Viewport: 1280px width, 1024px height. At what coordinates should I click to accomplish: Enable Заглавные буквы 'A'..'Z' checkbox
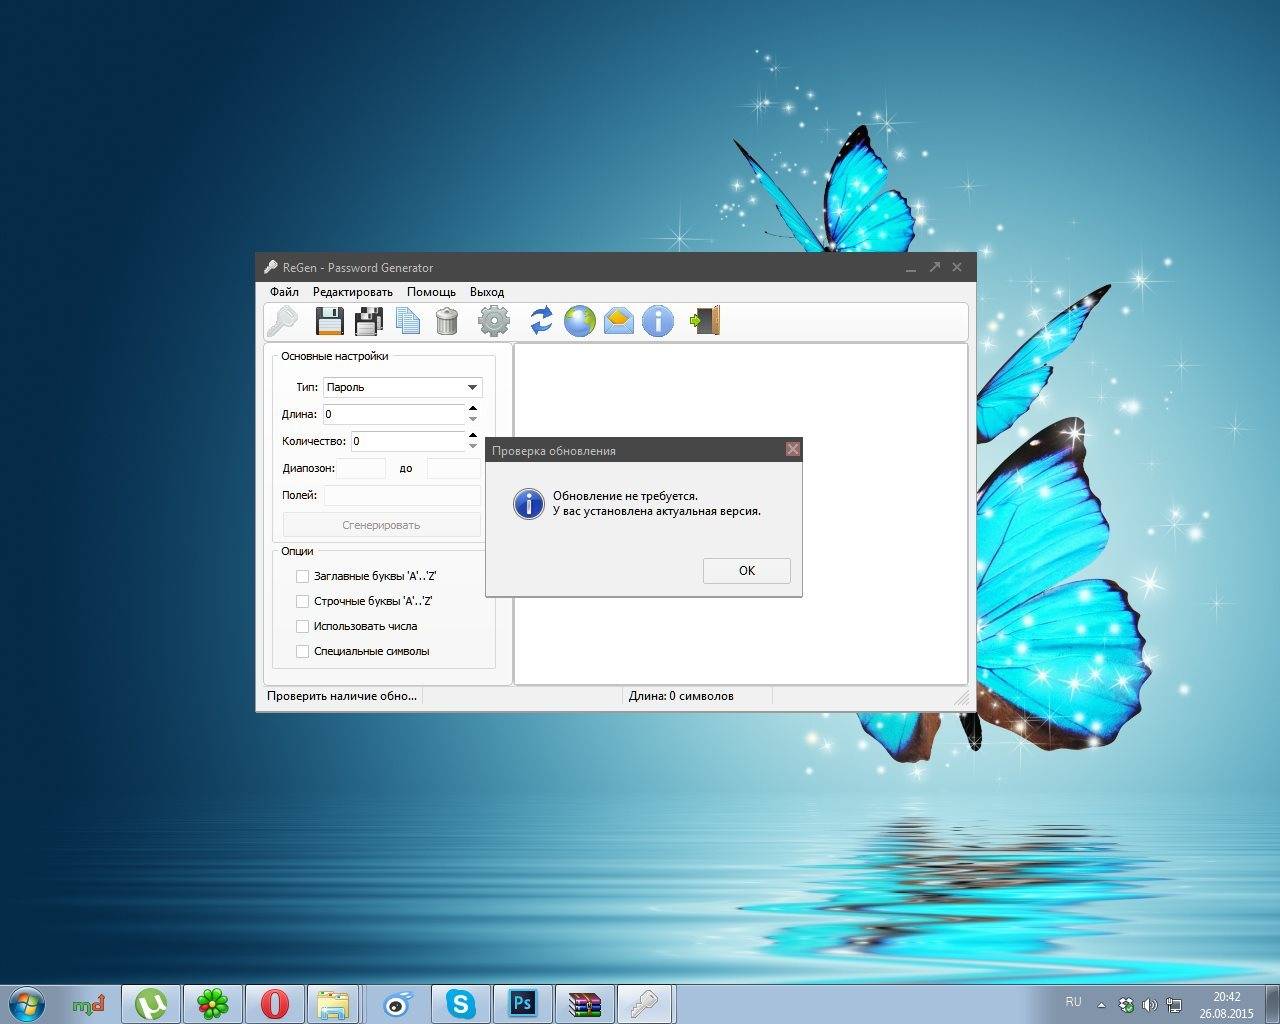(x=302, y=576)
